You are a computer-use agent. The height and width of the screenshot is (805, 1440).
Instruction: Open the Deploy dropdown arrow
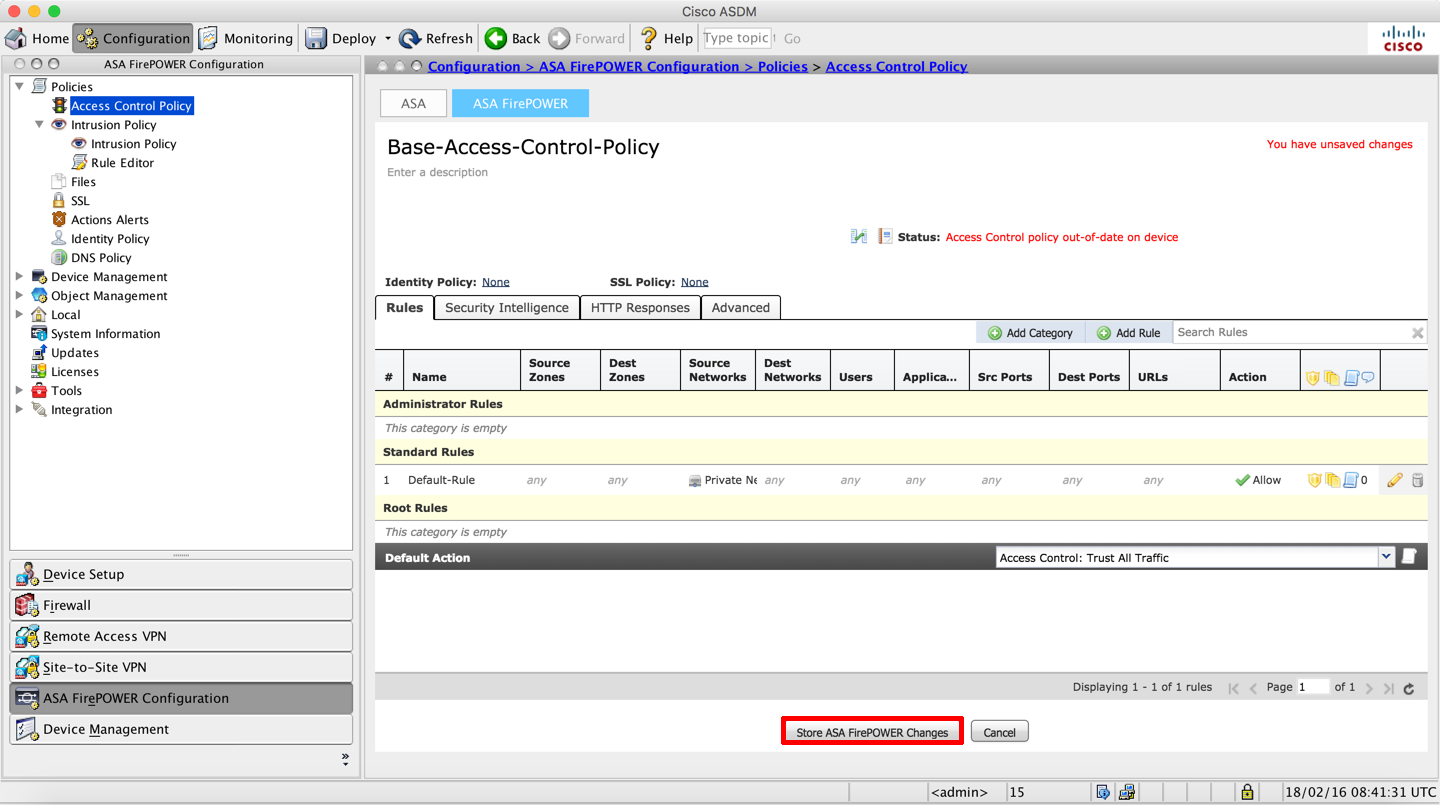tap(388, 39)
